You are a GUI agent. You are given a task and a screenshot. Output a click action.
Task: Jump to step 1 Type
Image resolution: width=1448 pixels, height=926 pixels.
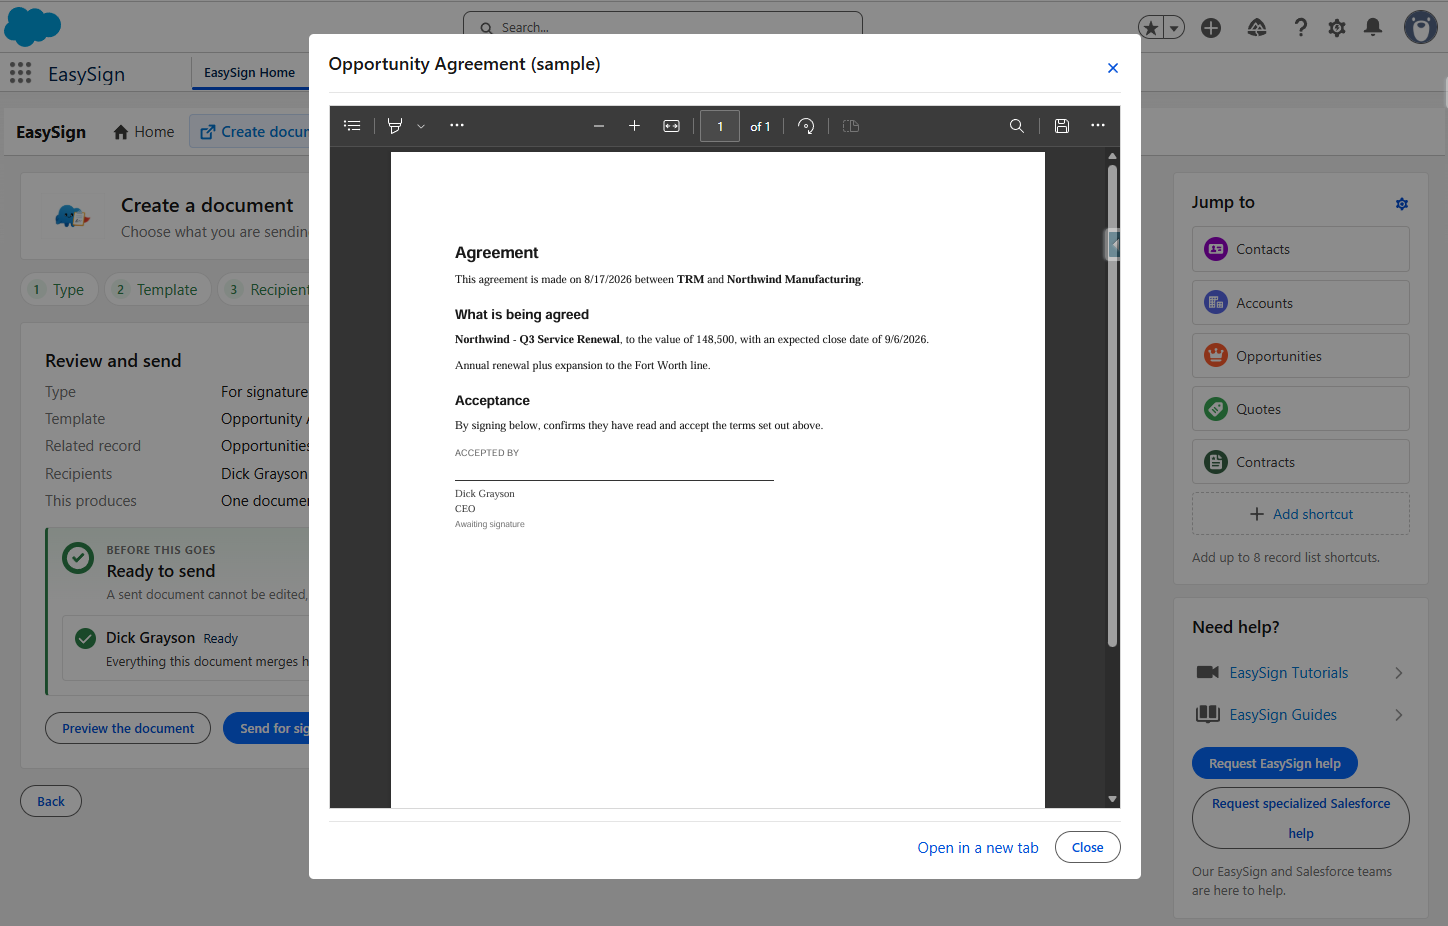[x=60, y=290]
